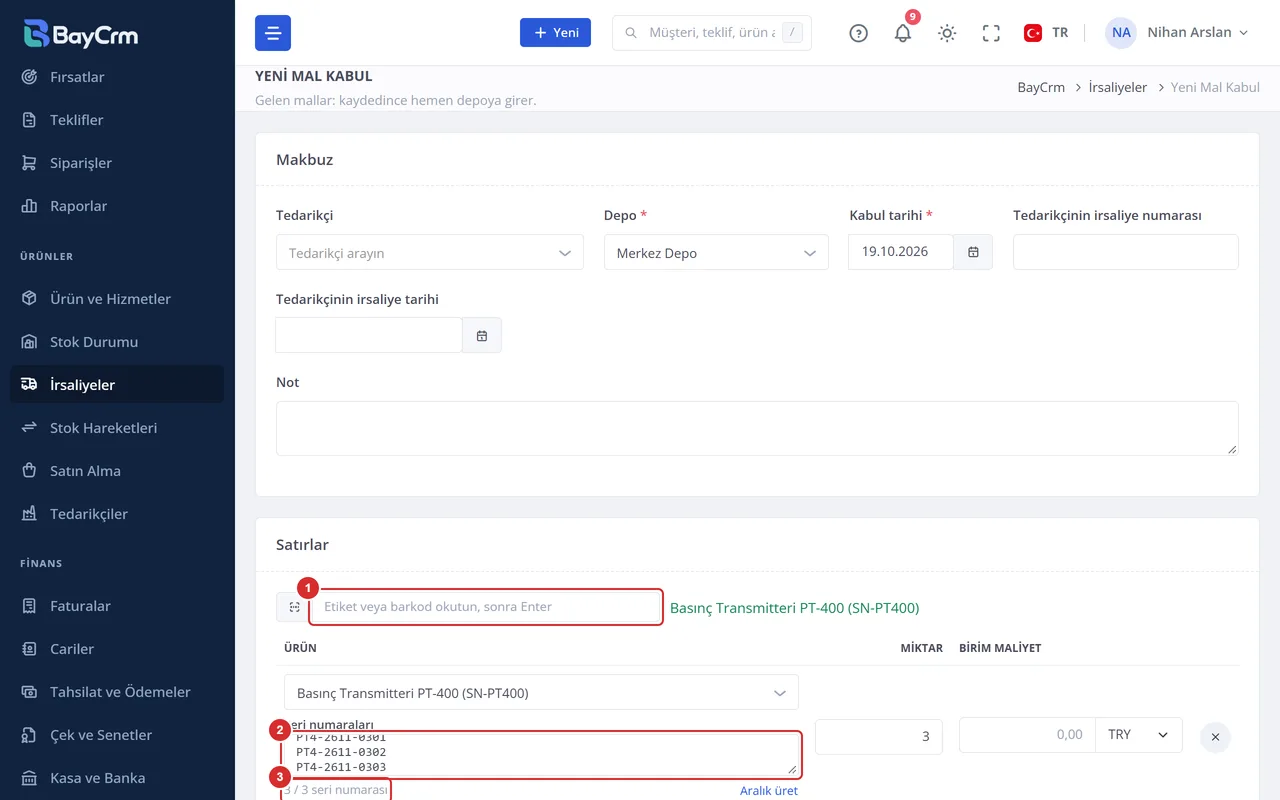
Task: Click the NA user avatar
Action: (x=1121, y=33)
